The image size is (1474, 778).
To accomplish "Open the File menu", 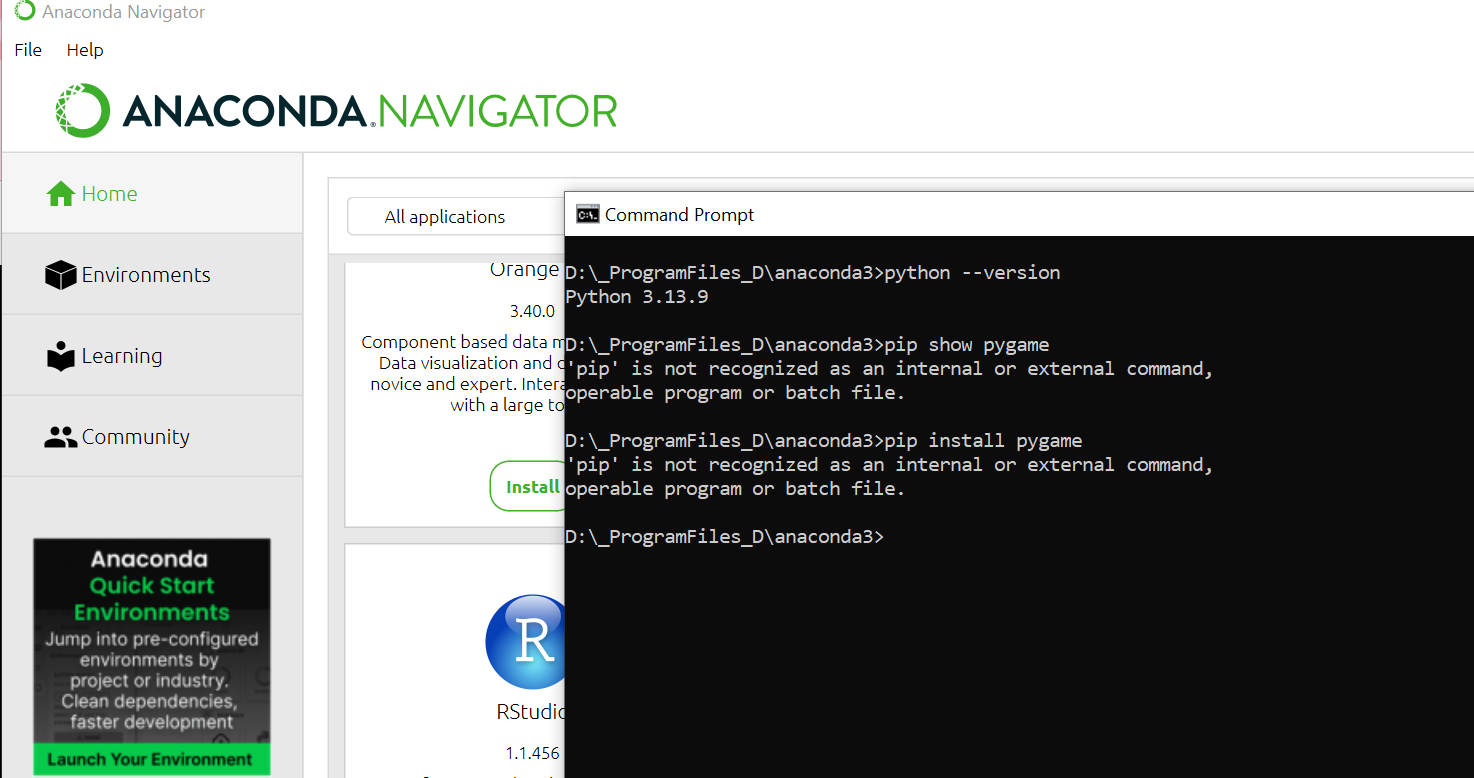I will click(28, 50).
